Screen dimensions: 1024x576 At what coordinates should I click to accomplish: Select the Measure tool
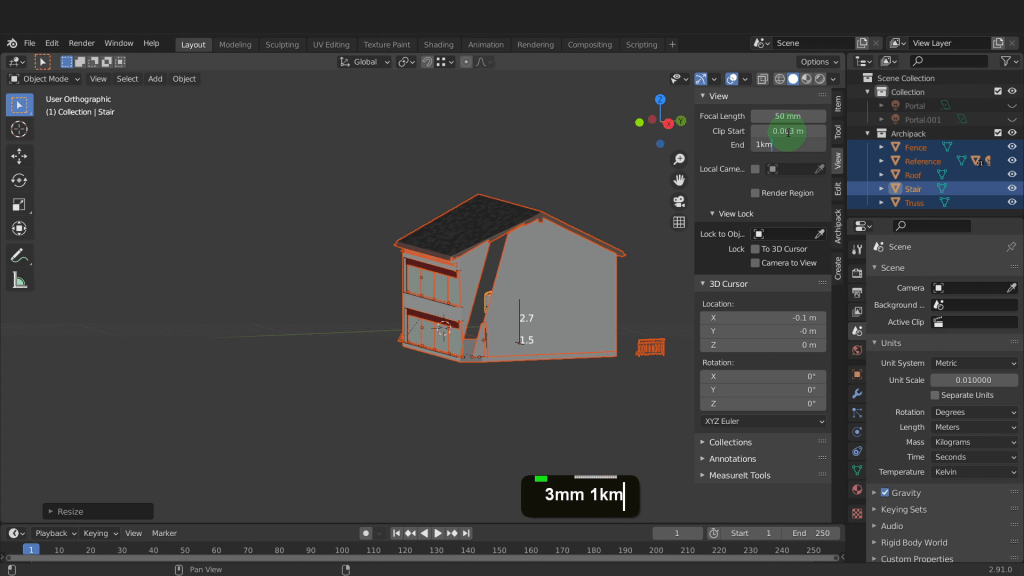point(19,281)
